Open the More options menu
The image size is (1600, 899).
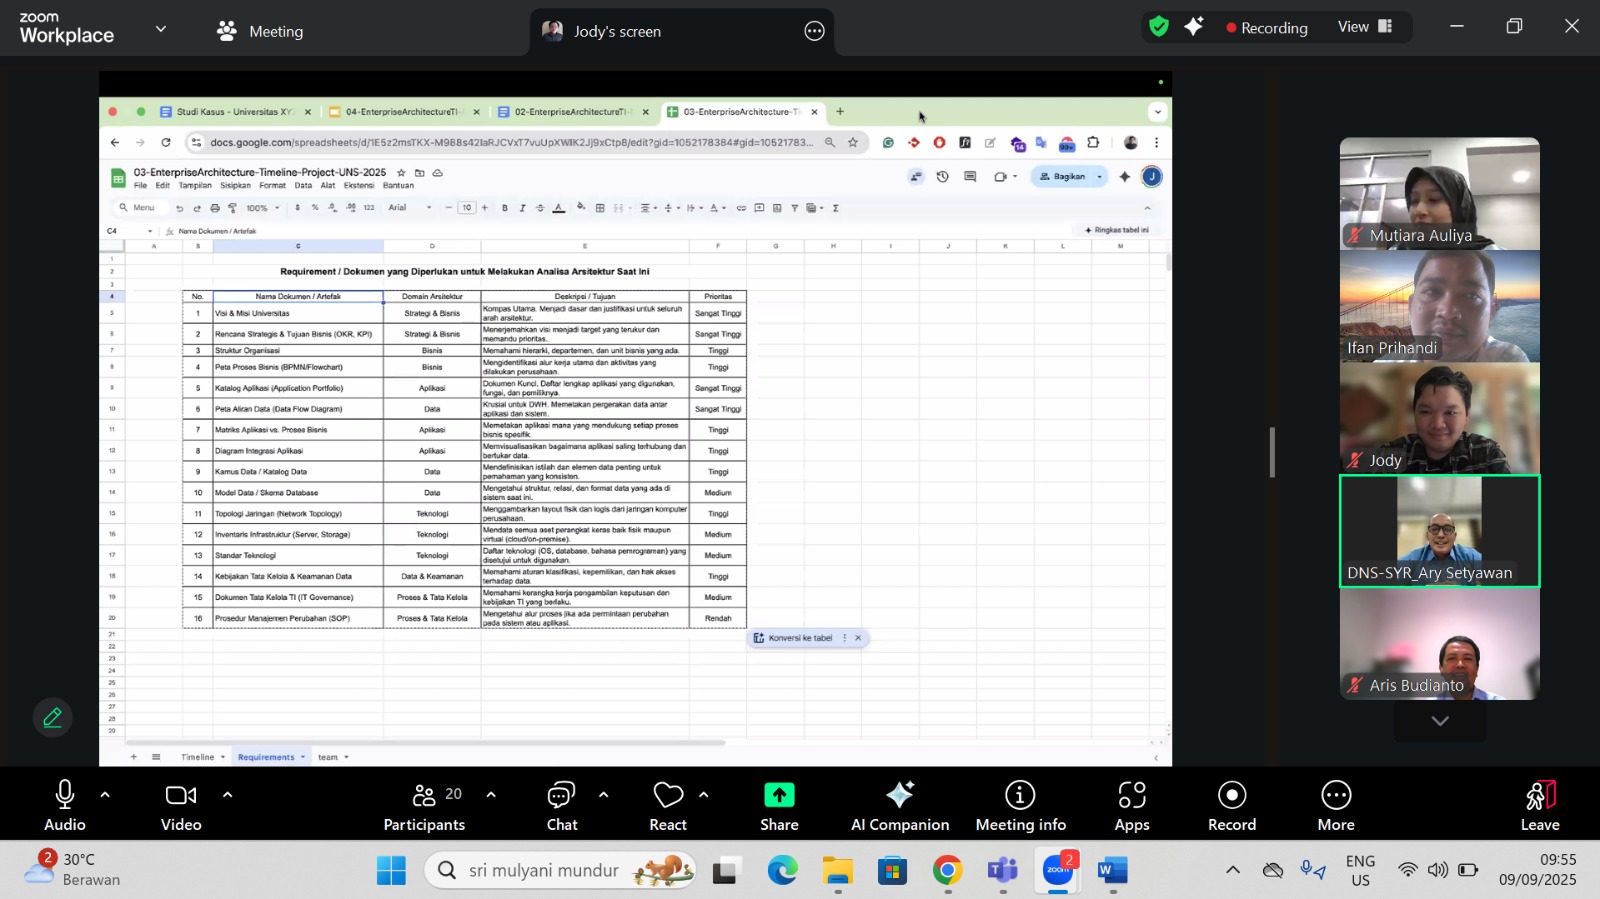[1335, 805]
